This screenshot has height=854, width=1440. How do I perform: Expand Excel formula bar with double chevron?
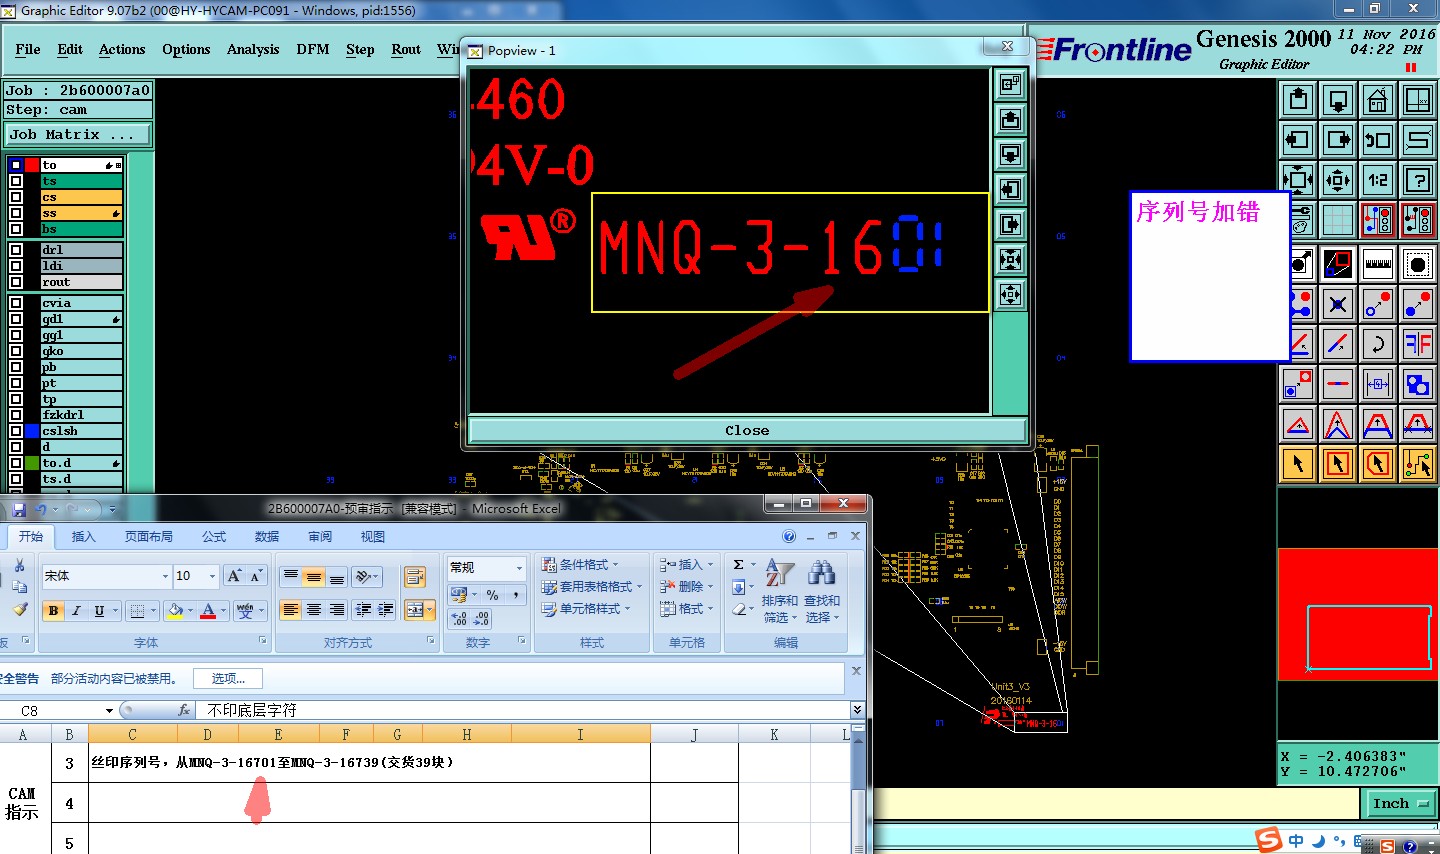click(x=857, y=710)
